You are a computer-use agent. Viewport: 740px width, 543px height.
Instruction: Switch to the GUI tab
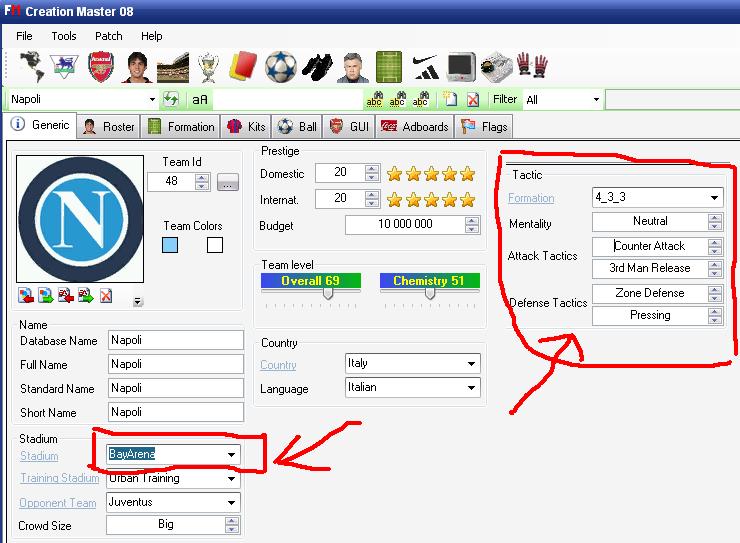(x=349, y=126)
